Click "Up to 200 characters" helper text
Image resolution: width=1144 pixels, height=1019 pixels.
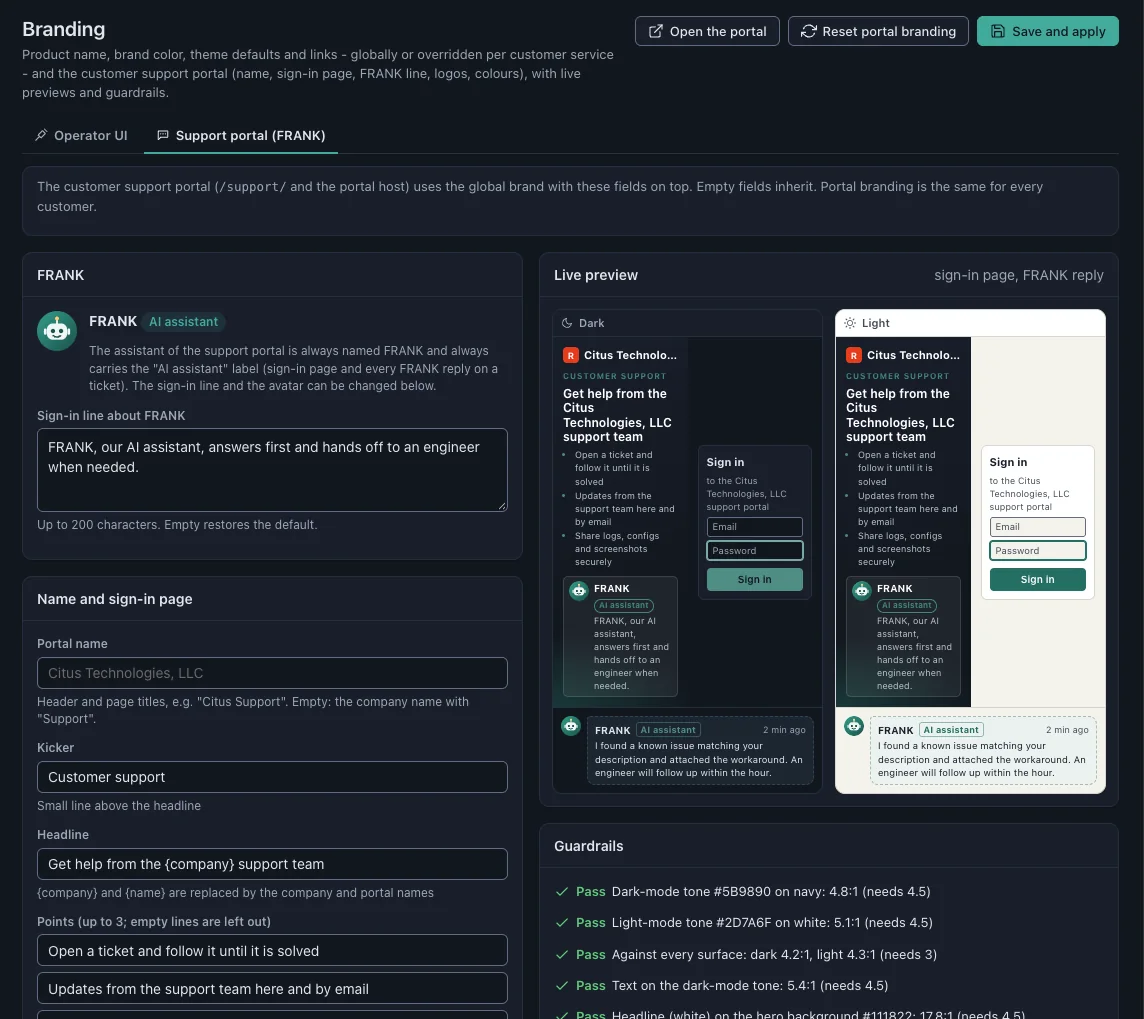click(x=98, y=524)
